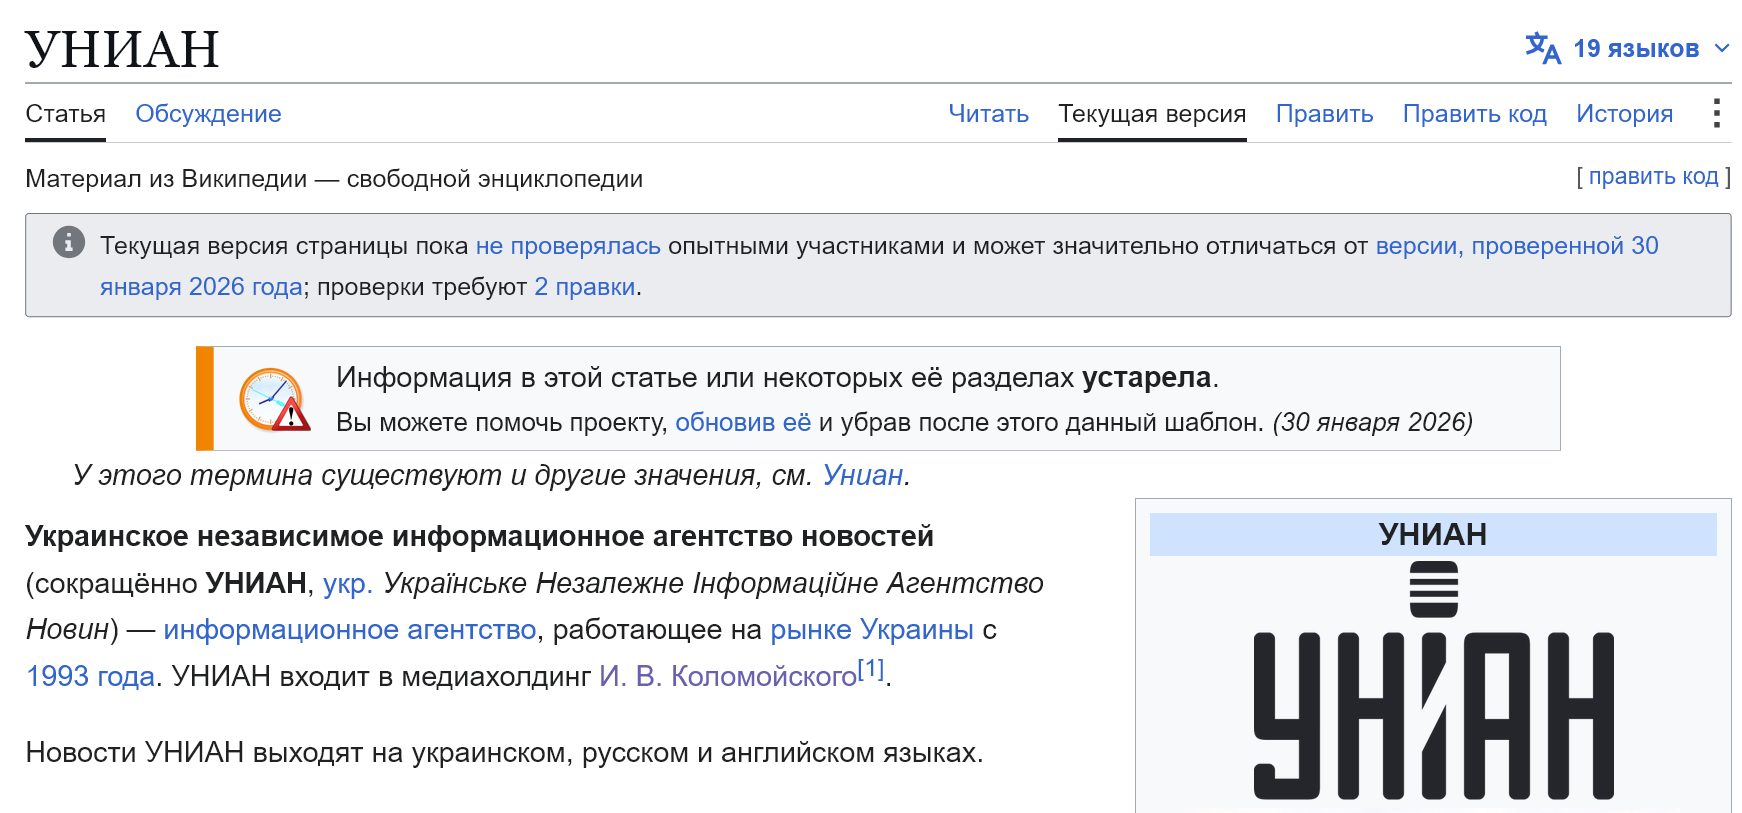The width and height of the screenshot is (1742, 813).
Task: Click footnote reference [1]
Action: point(871,668)
